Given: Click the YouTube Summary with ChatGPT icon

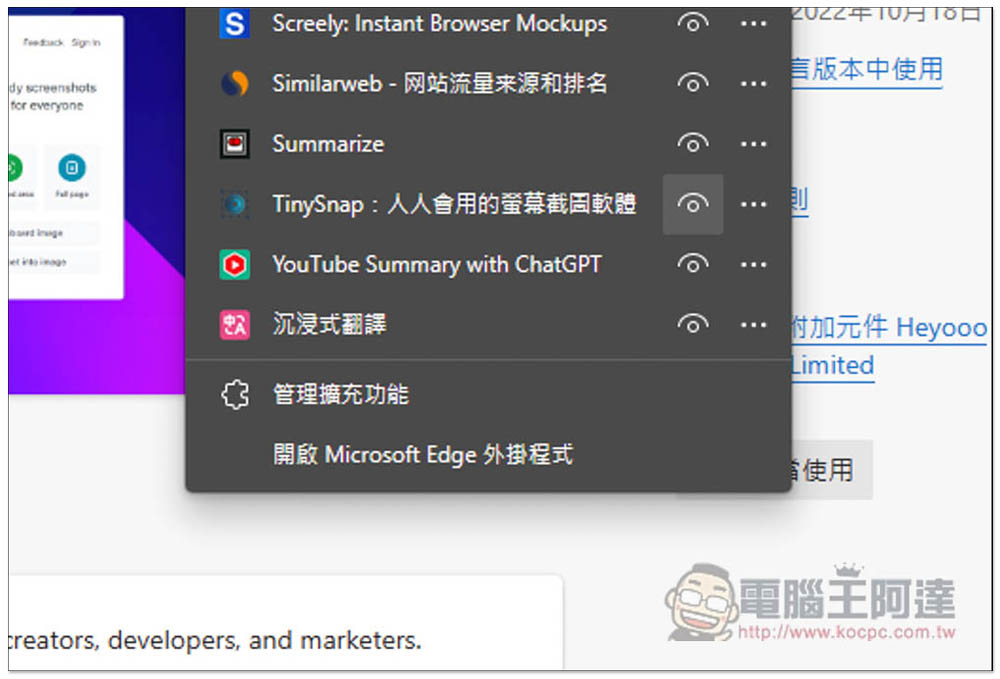Looking at the screenshot, I should click(234, 264).
